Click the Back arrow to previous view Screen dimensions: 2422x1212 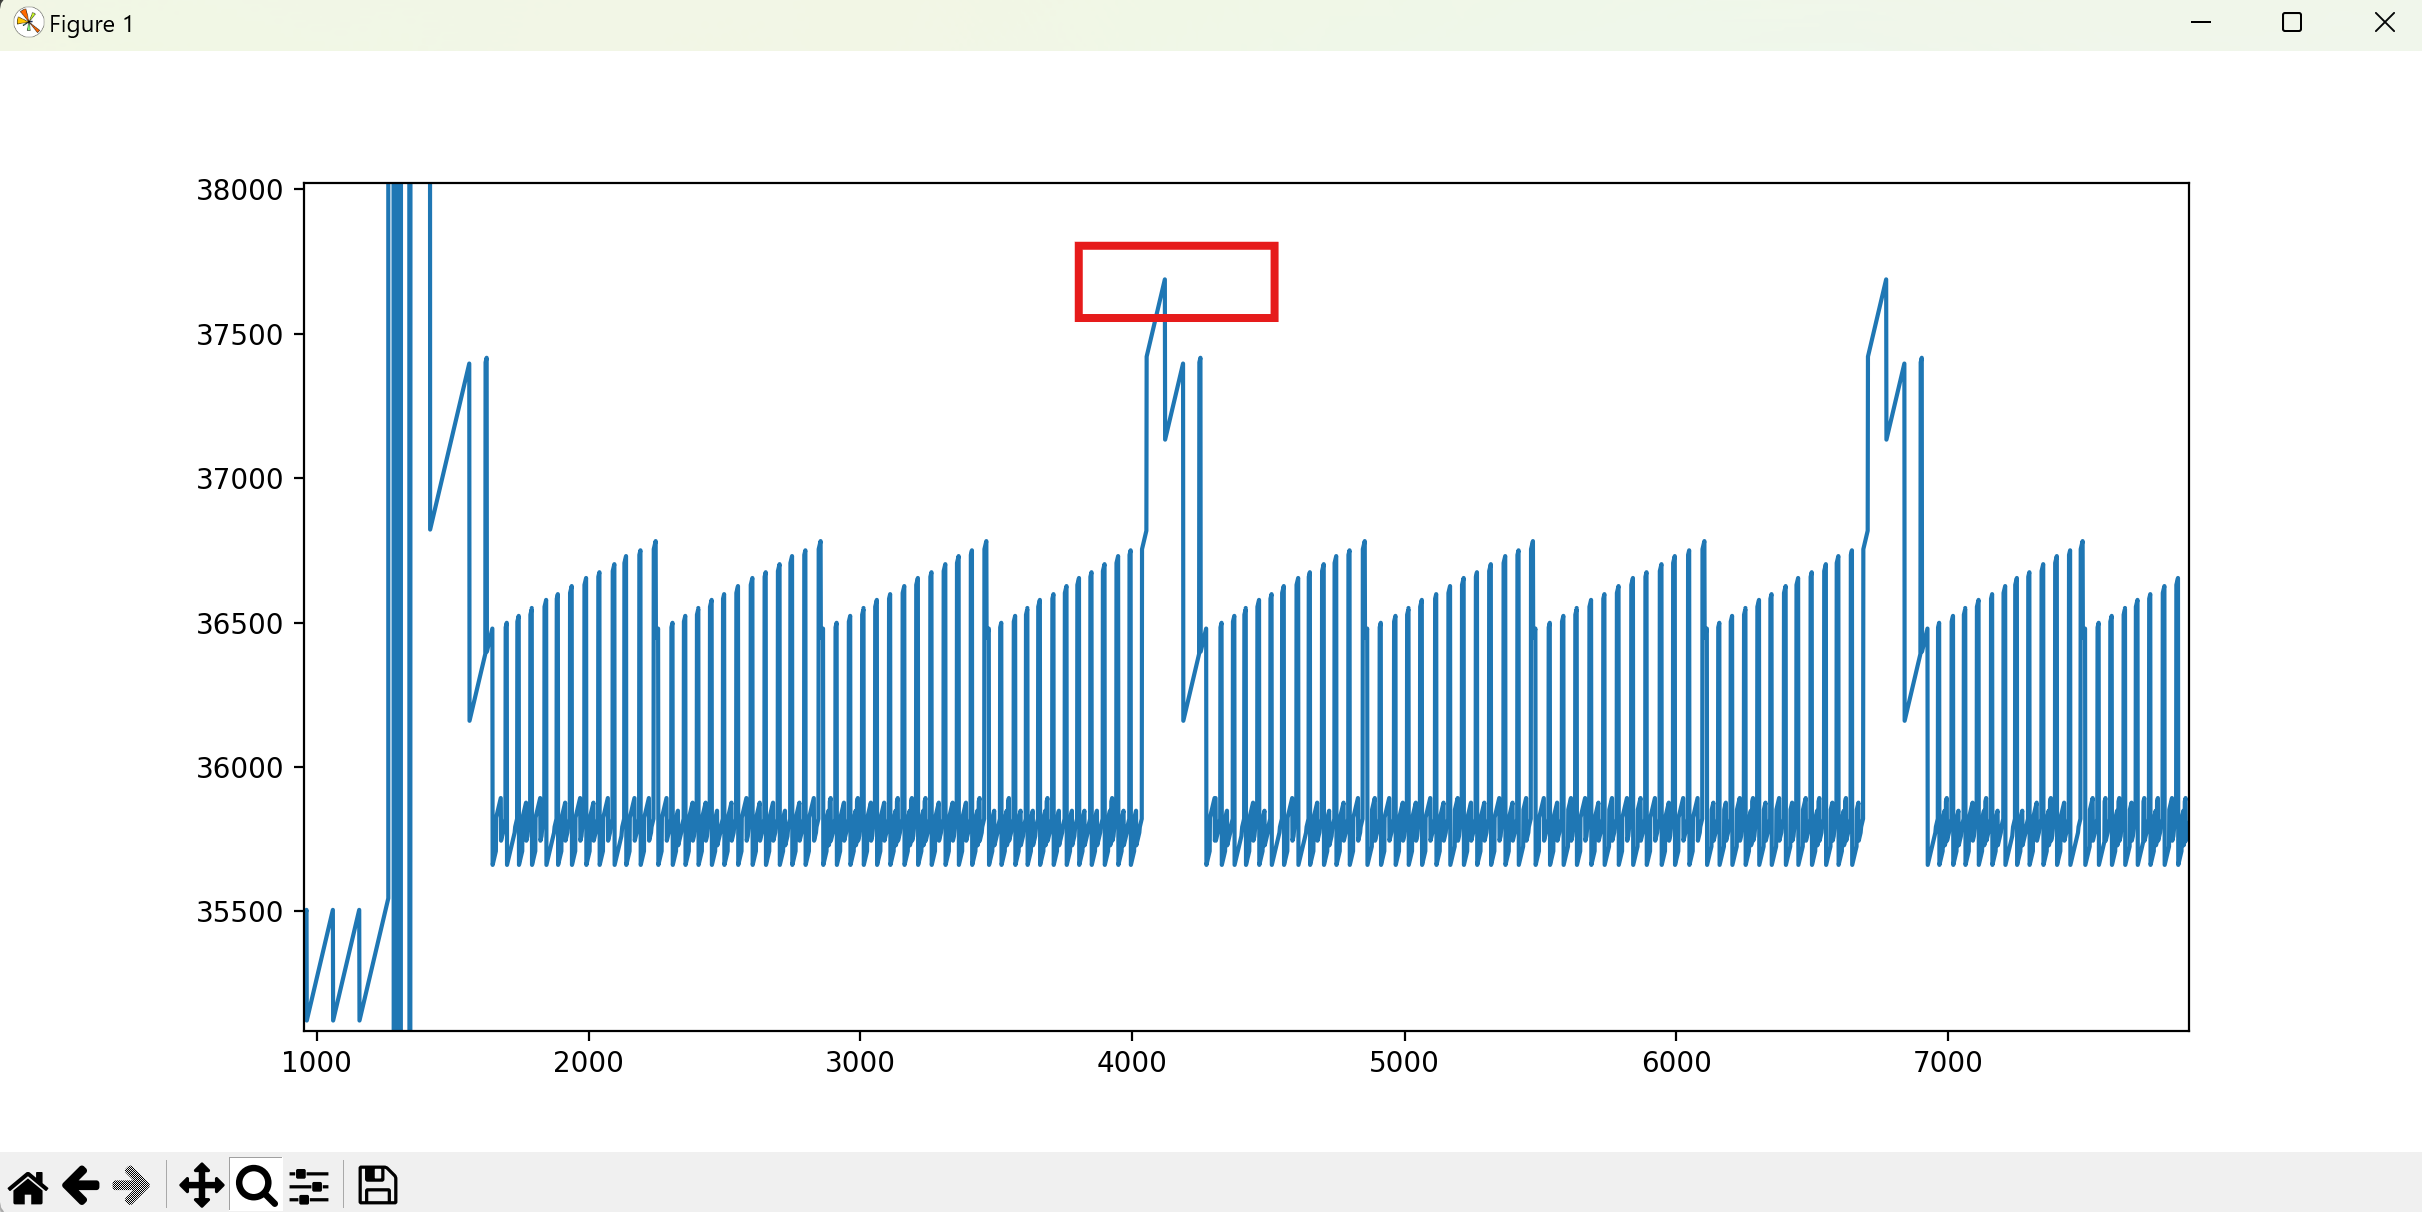click(x=81, y=1186)
